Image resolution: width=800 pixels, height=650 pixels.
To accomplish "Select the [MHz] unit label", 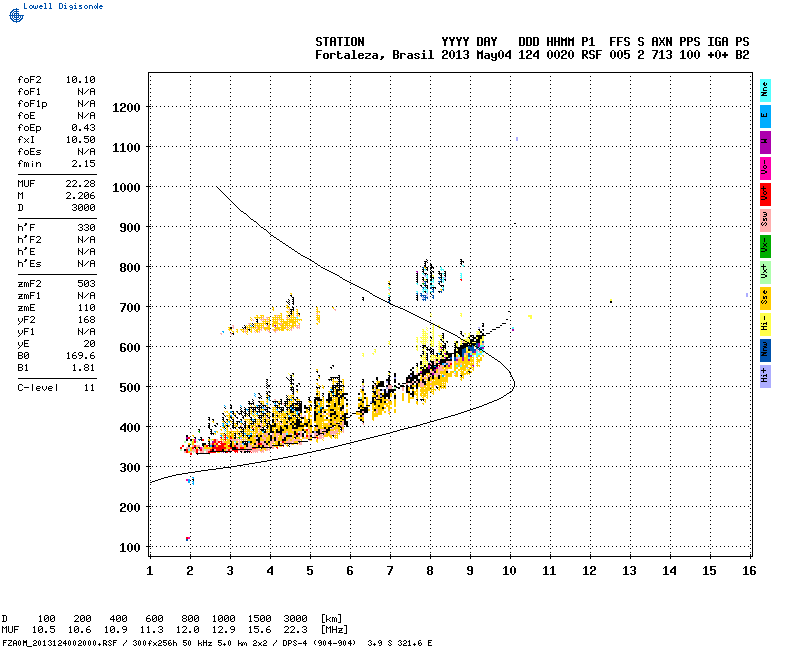I will tap(334, 630).
